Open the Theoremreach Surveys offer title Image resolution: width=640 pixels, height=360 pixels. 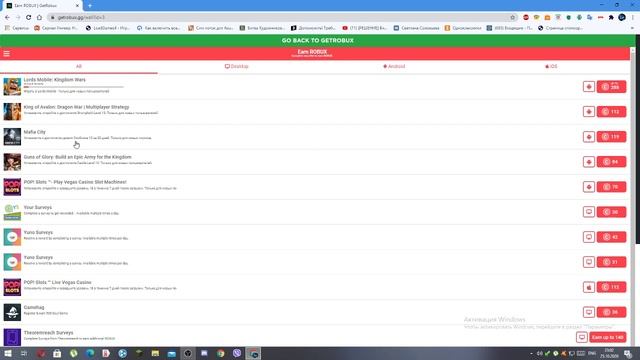(48, 333)
